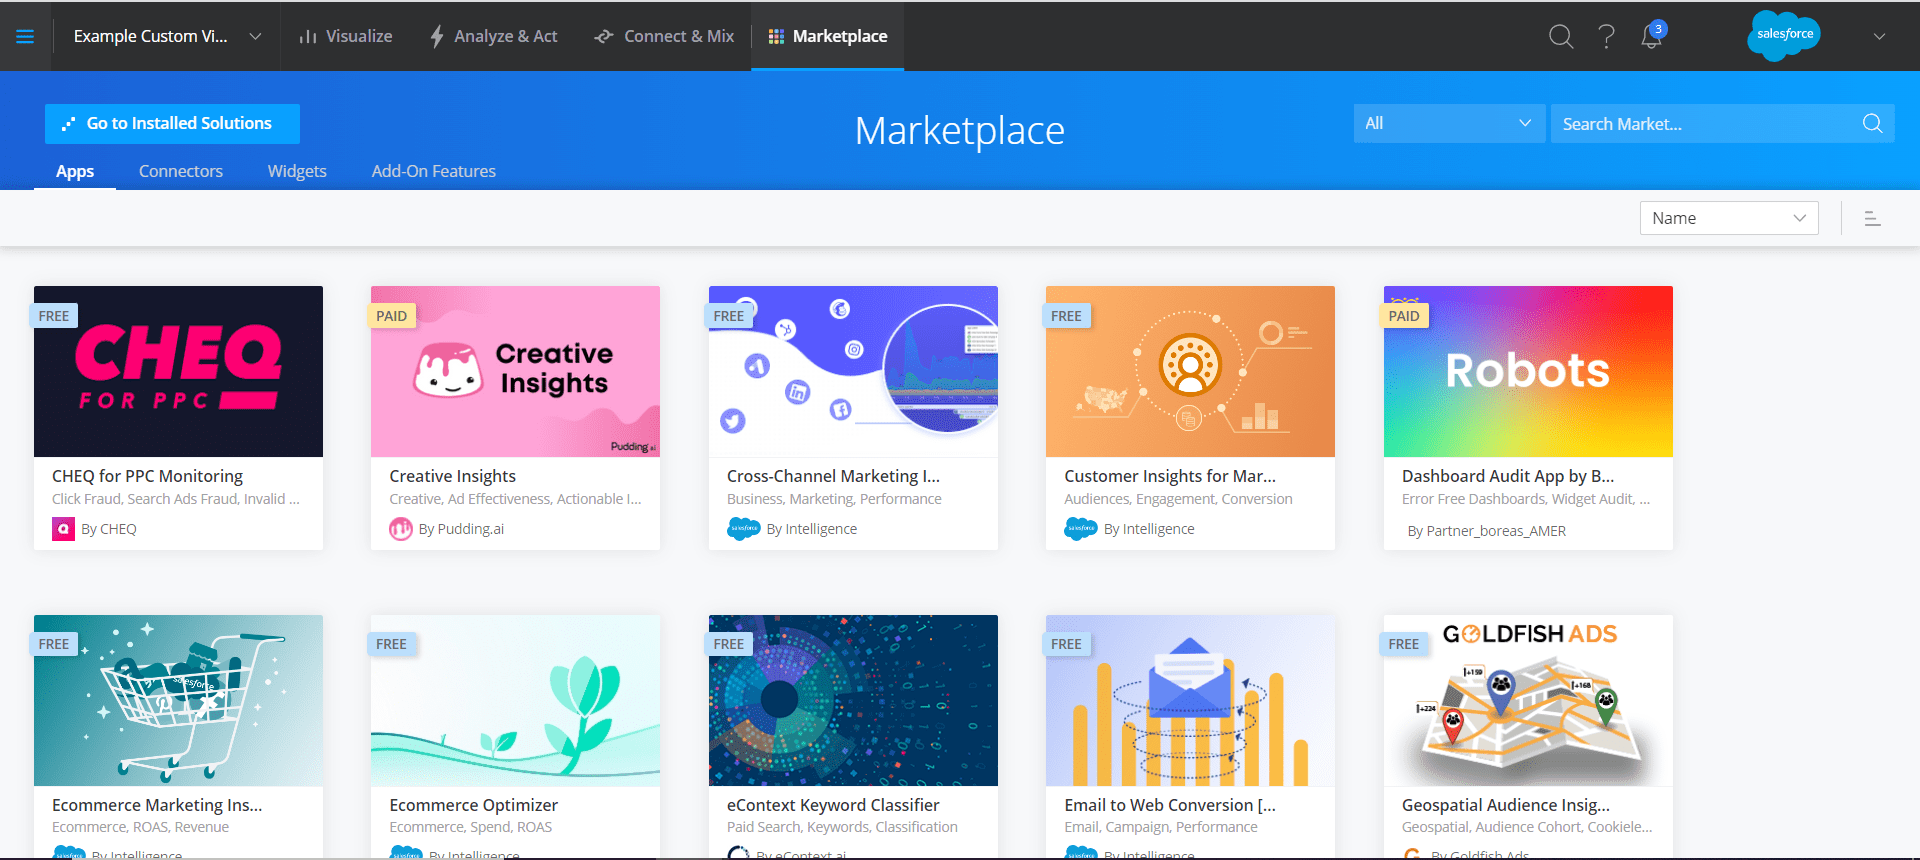Click the Intelligence icon under Customer Insights
The image size is (1920, 860).
pos(1081,528)
